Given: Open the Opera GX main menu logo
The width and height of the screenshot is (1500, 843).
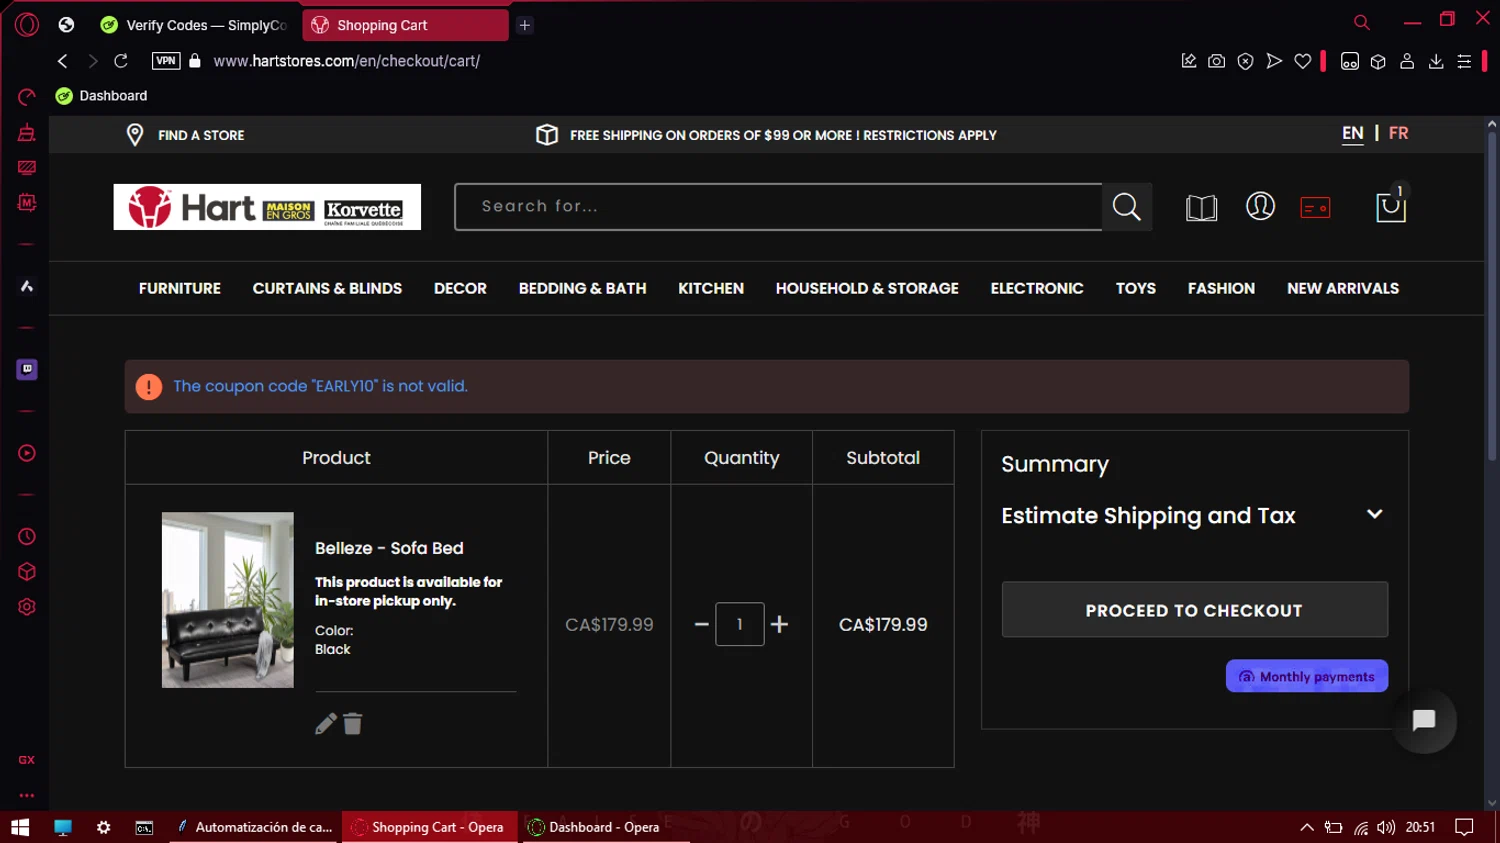Looking at the screenshot, I should [27, 24].
